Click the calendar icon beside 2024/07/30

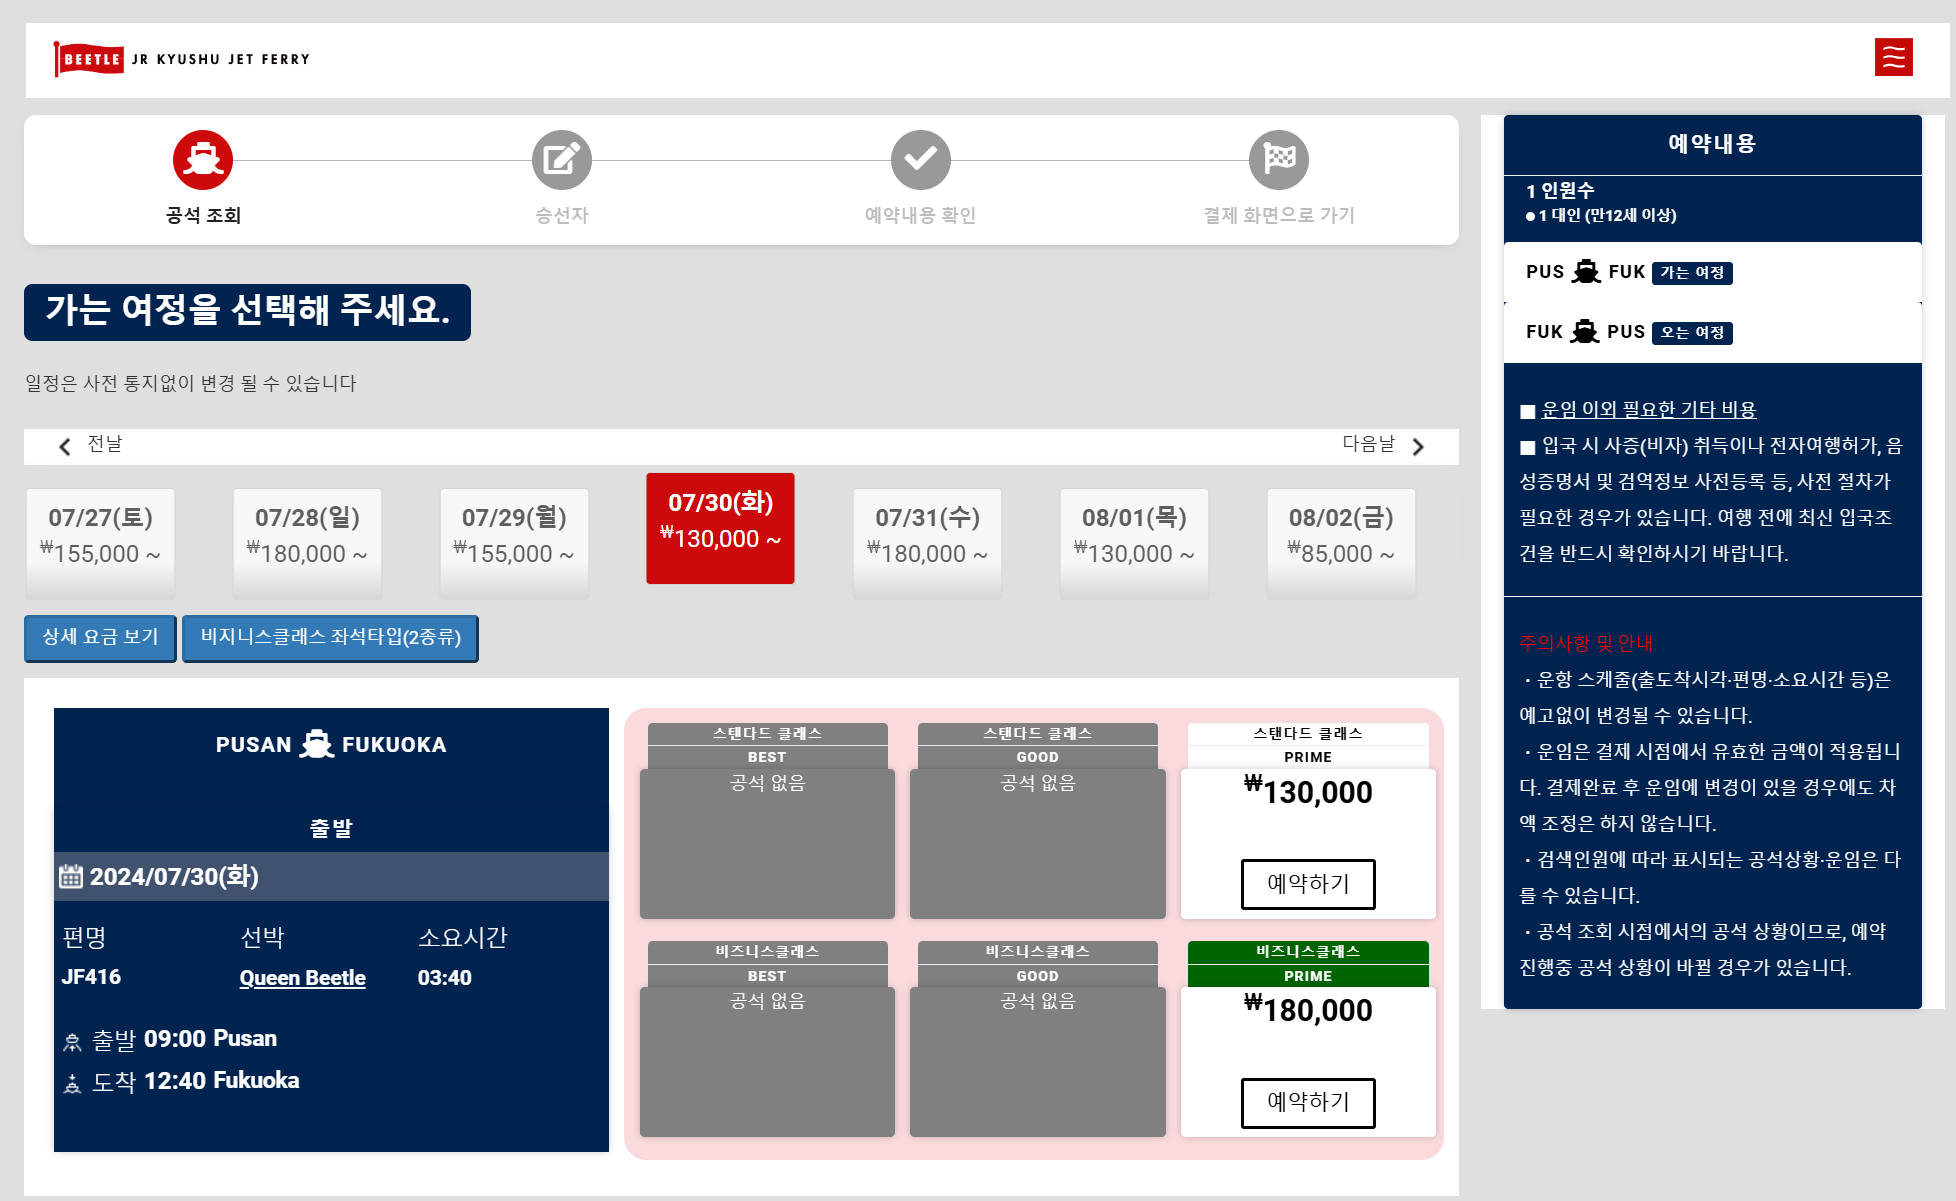click(71, 877)
